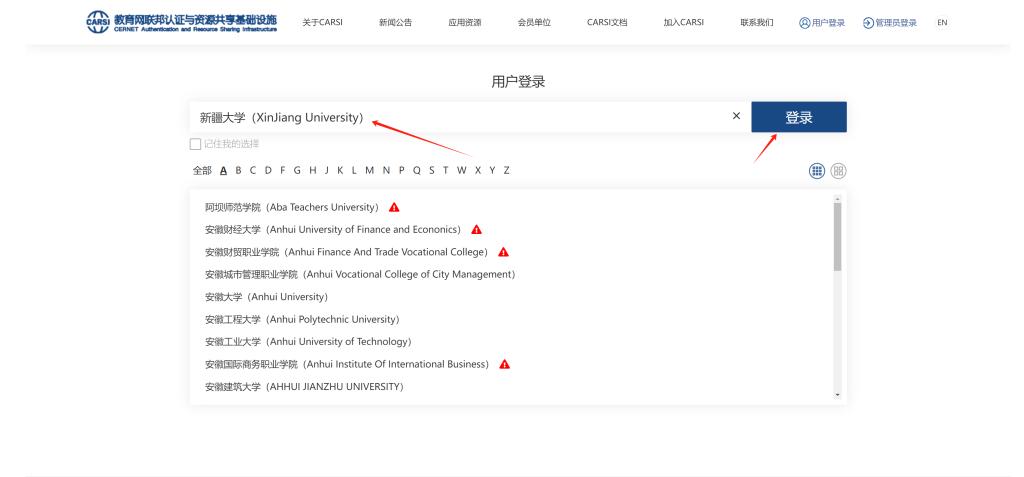Image resolution: width=1024 pixels, height=477 pixels.
Task: Select 安徽大学 (Anhui University)
Action: pyautogui.click(x=266, y=297)
